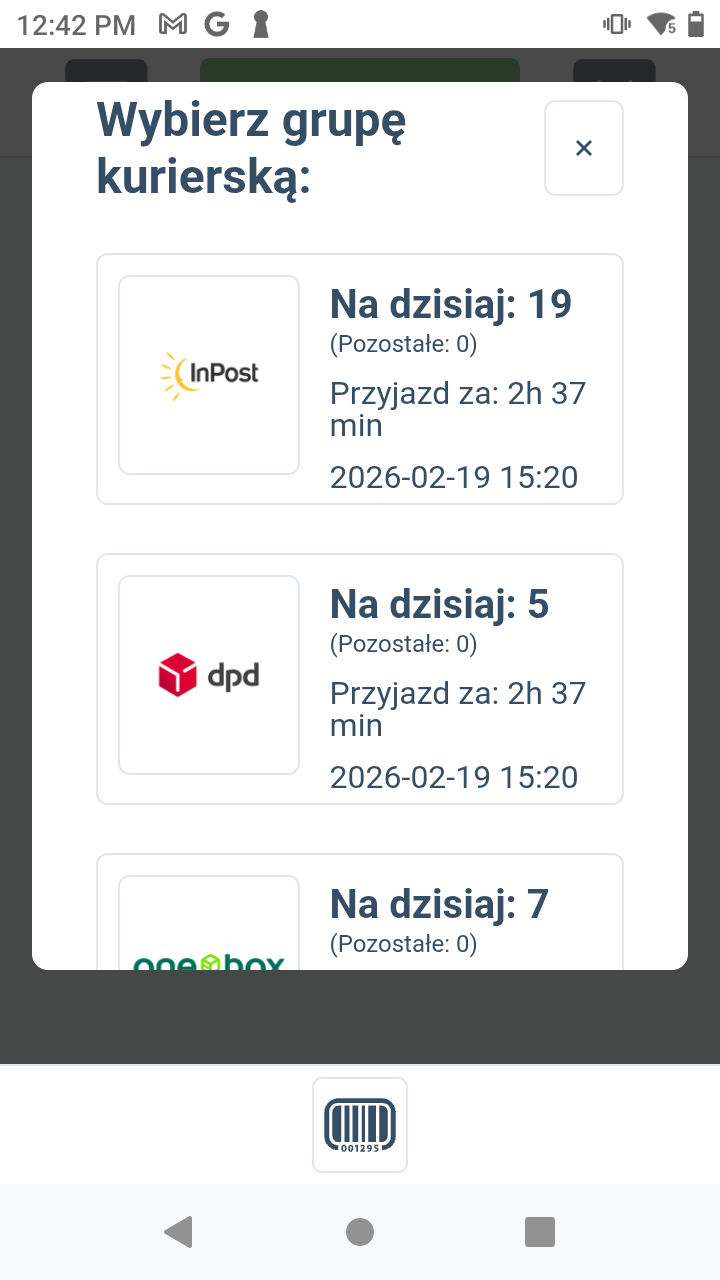
Task: Tap the dimmed green button behind the dialog
Action: click(x=360, y=70)
